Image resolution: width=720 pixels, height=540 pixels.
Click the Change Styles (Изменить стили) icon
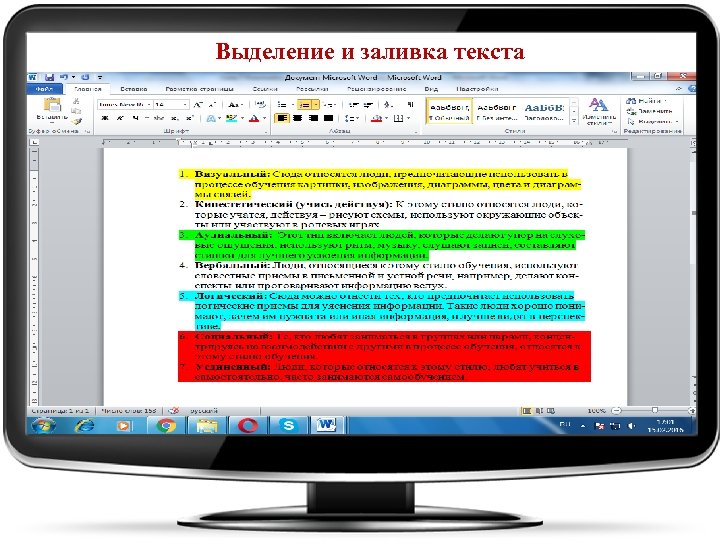[x=598, y=105]
